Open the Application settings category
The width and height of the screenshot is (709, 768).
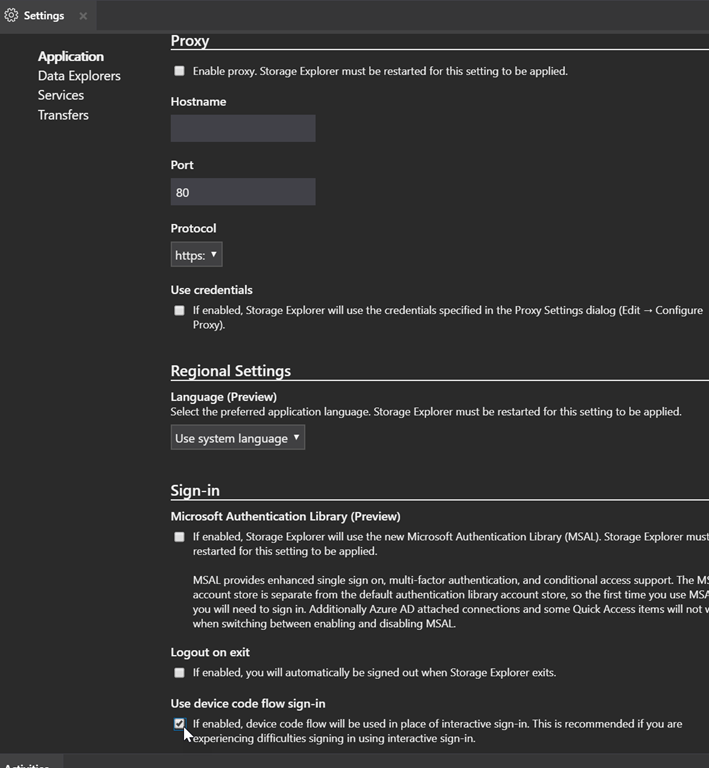tap(70, 56)
